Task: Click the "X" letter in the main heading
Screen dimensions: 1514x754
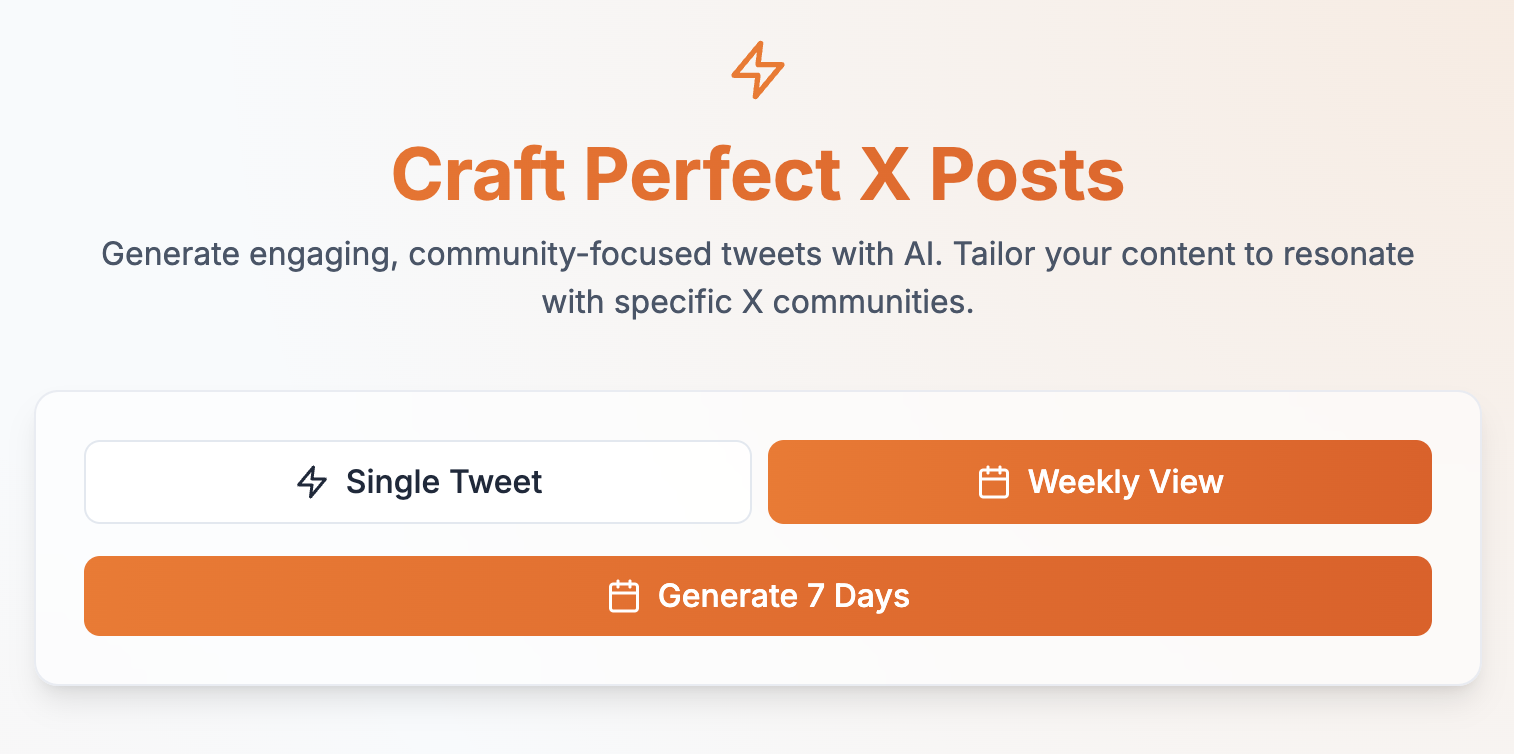Action: pos(883,175)
